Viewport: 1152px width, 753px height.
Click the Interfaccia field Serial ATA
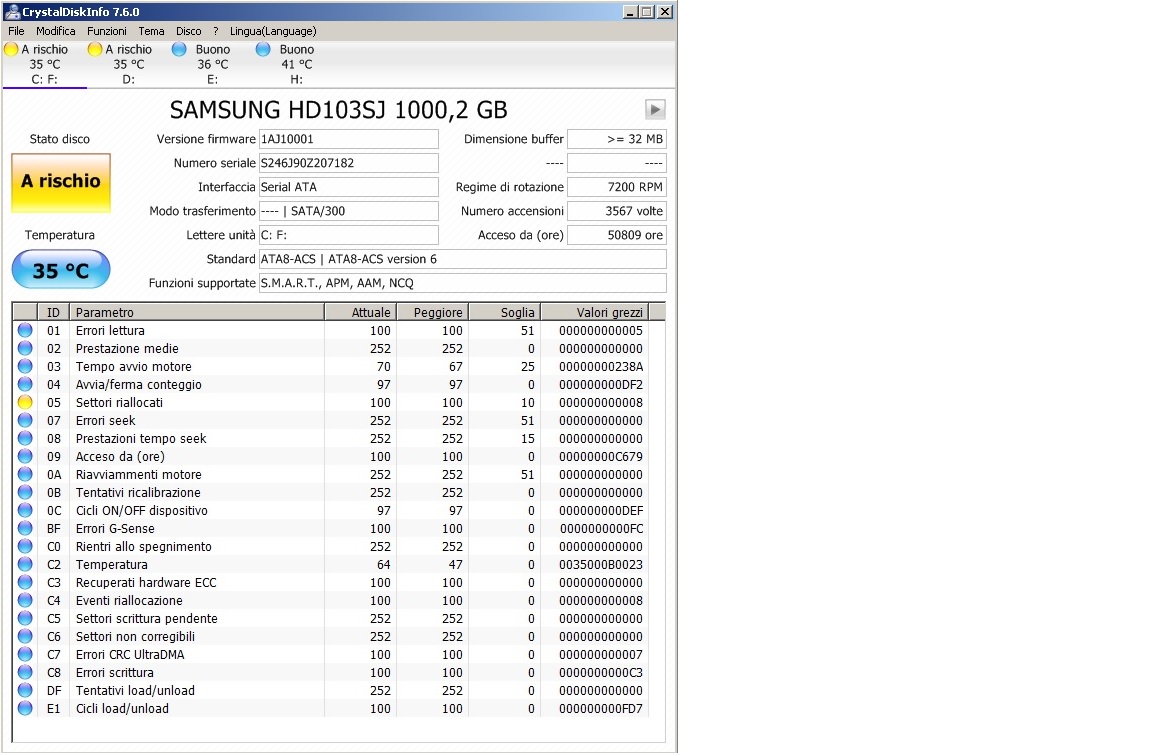point(349,187)
